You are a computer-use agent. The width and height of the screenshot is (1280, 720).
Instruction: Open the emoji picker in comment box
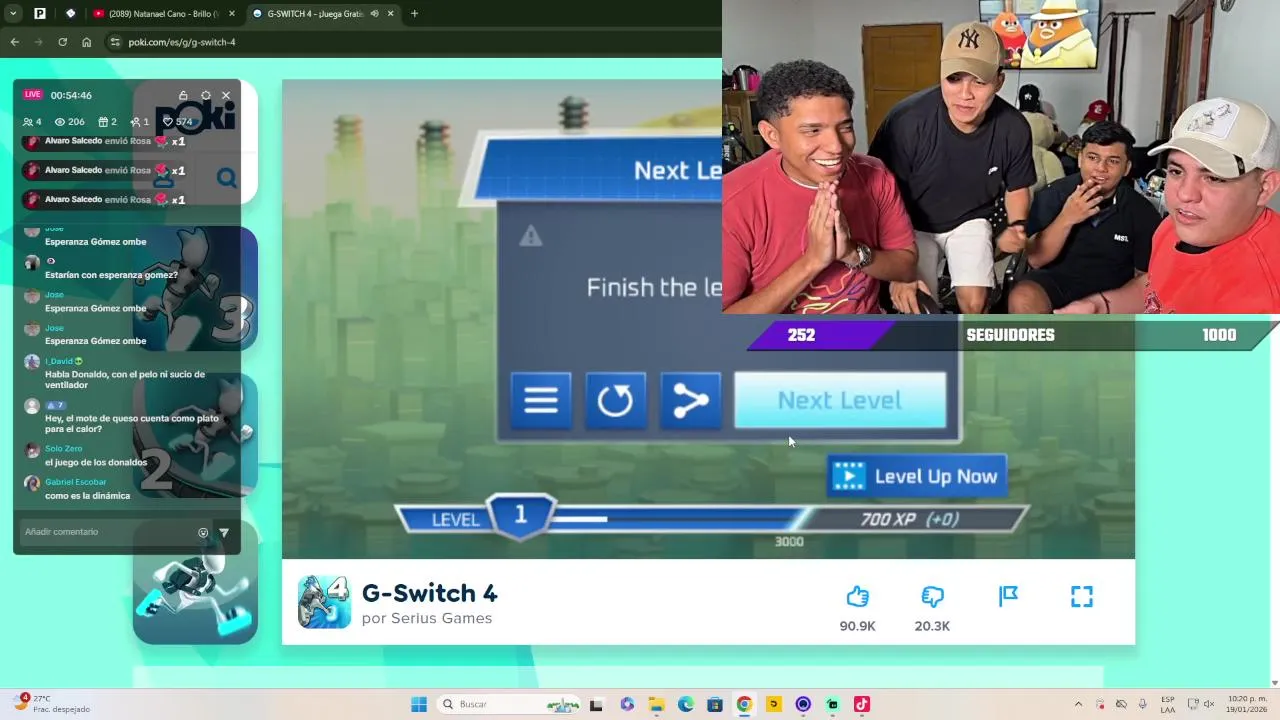(203, 533)
